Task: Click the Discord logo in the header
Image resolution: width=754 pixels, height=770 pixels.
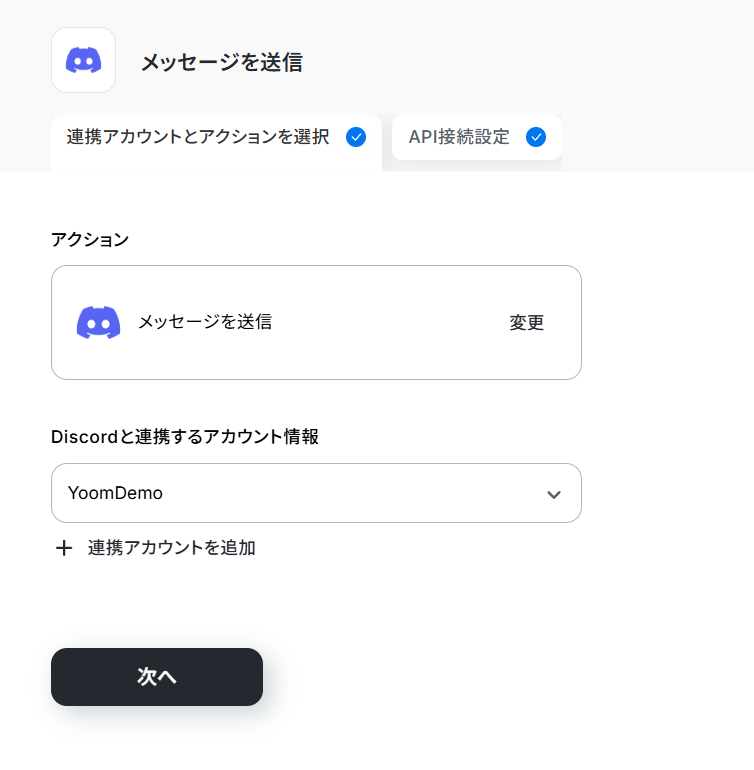Action: pos(84,60)
